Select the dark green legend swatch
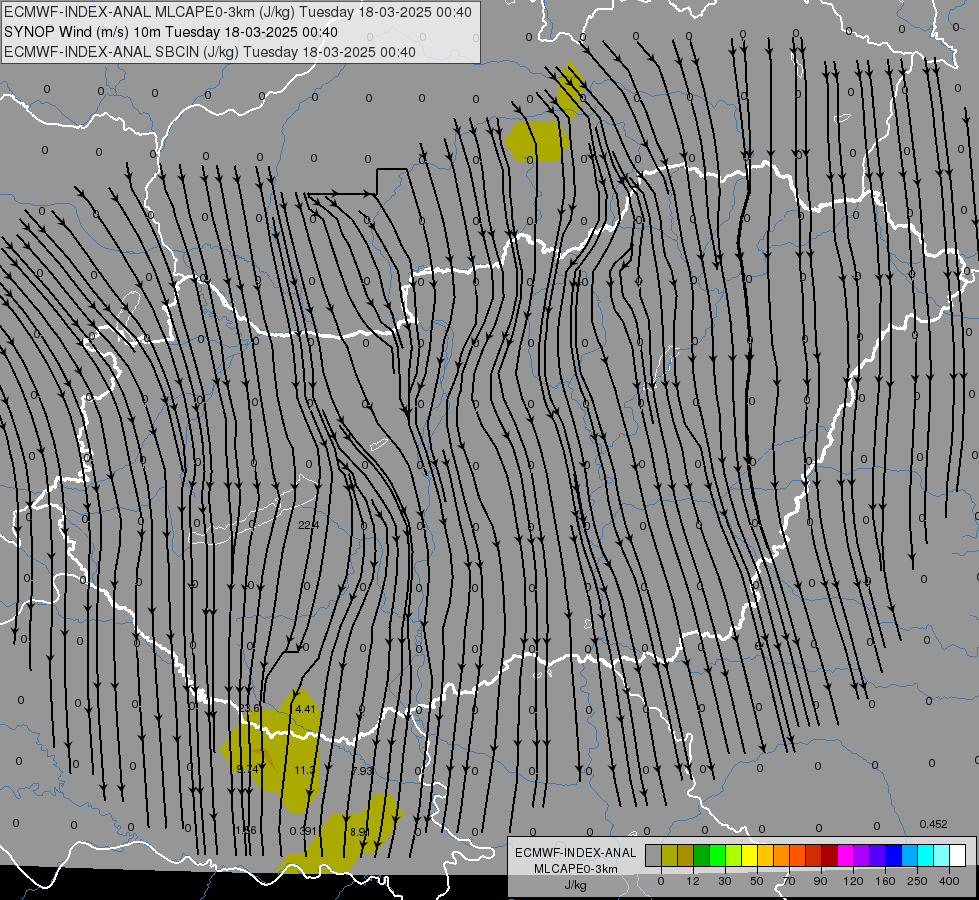The height and width of the screenshot is (900, 979). click(x=702, y=855)
